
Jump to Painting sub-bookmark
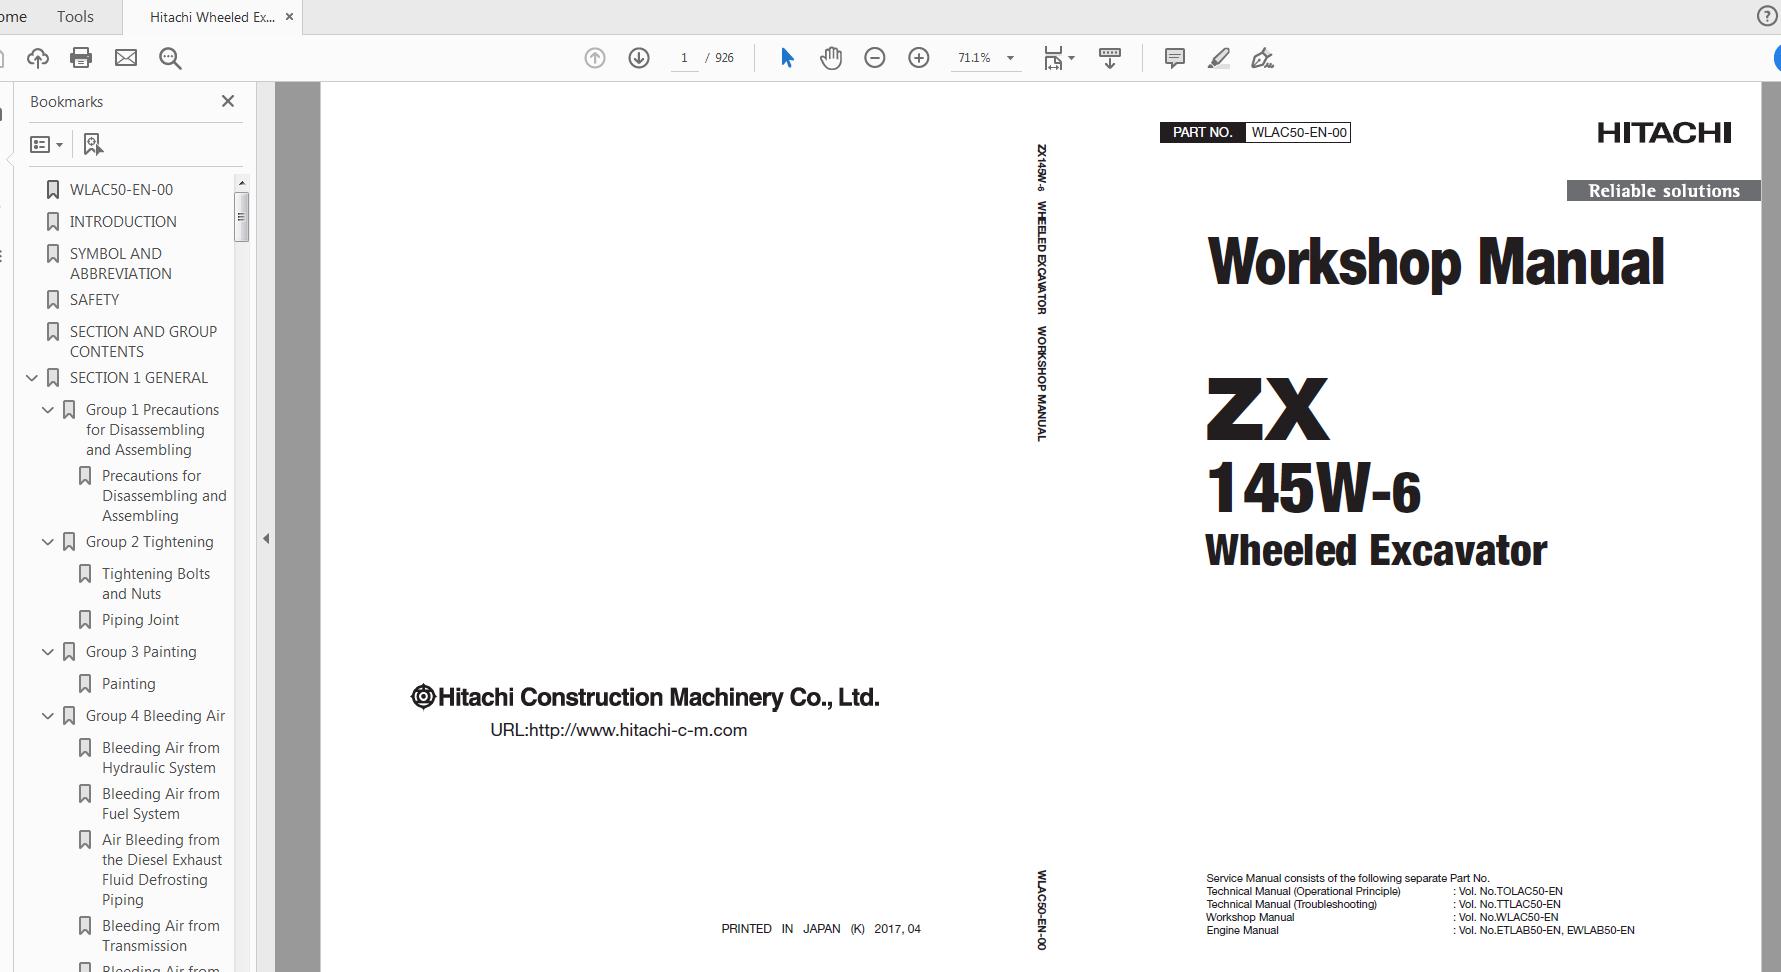click(128, 683)
